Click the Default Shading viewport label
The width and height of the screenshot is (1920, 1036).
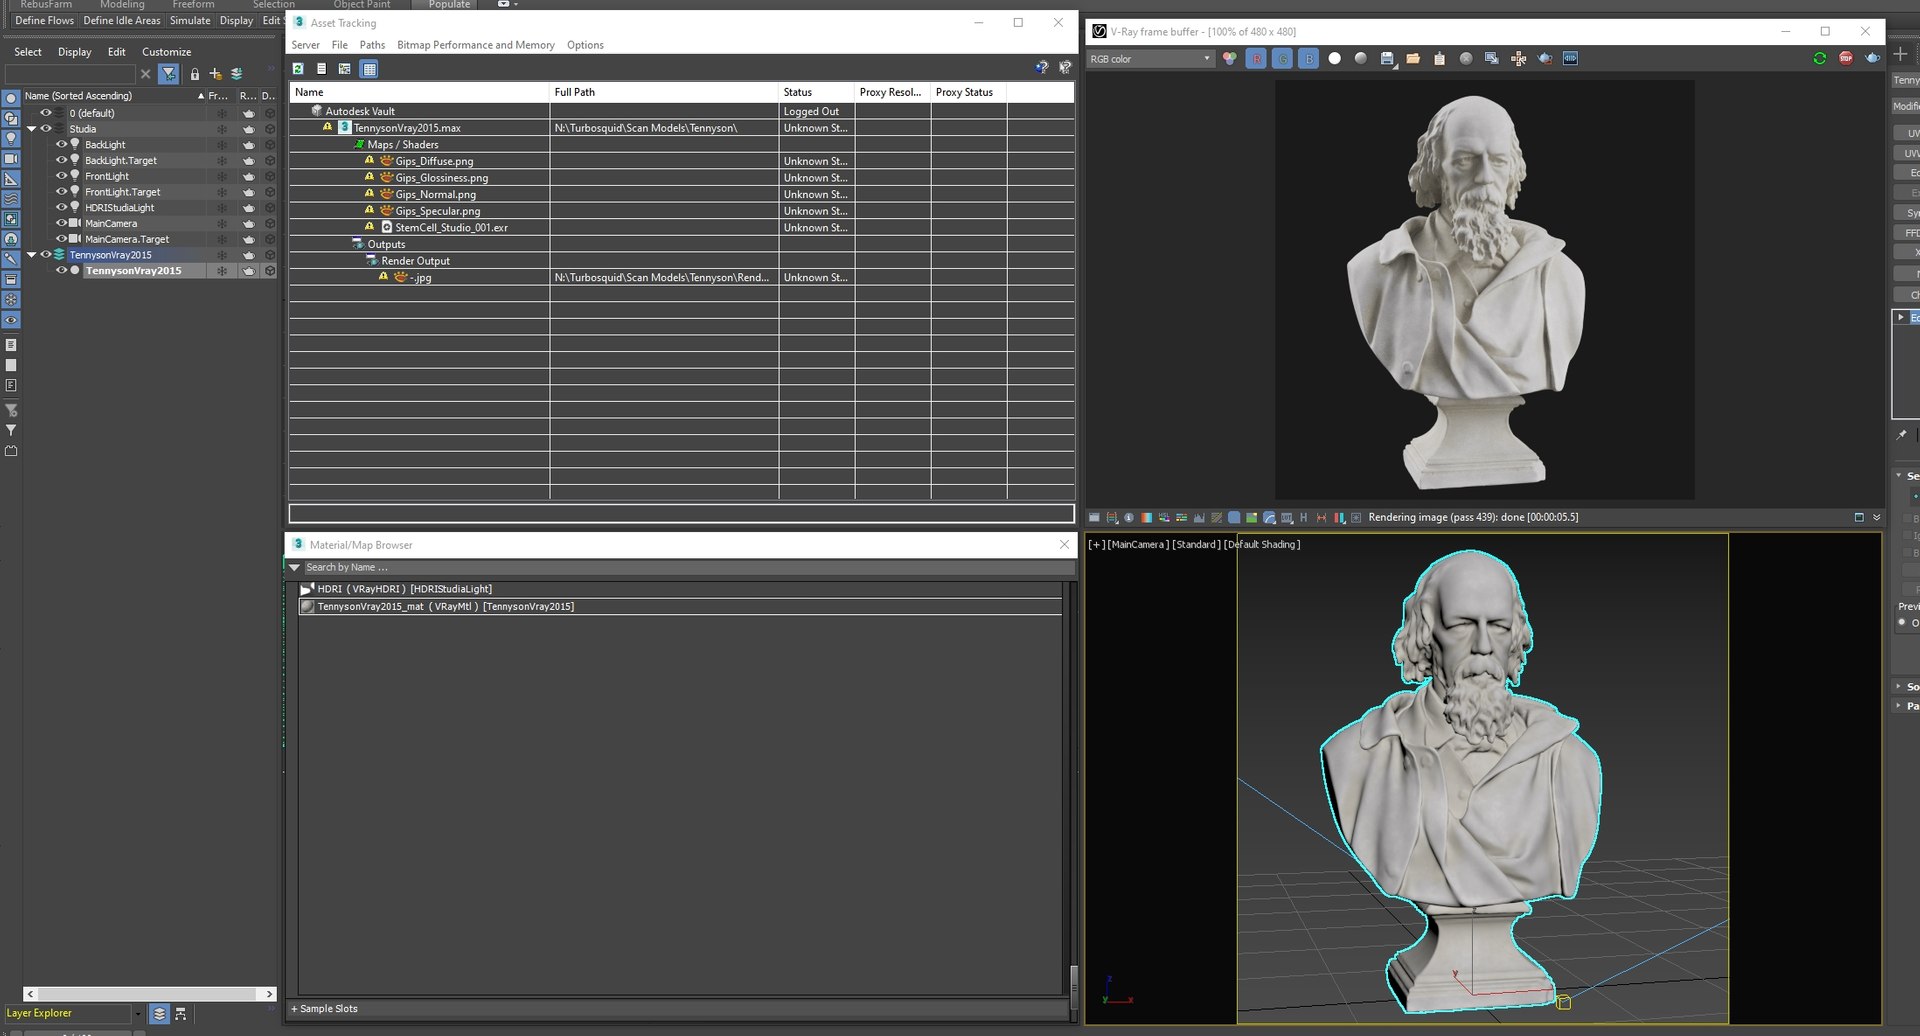[x=1262, y=545]
